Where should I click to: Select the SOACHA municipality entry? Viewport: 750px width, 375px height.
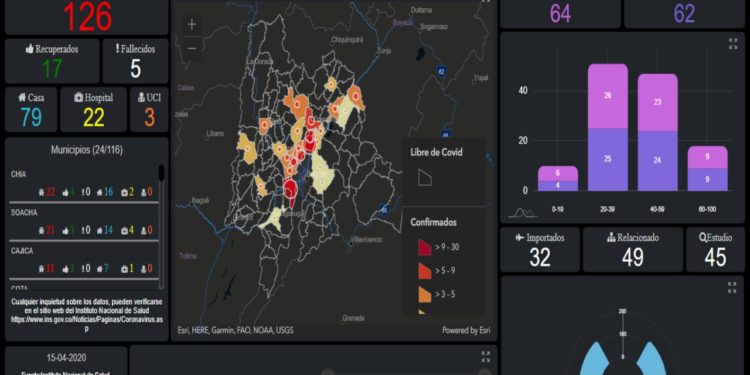84,222
